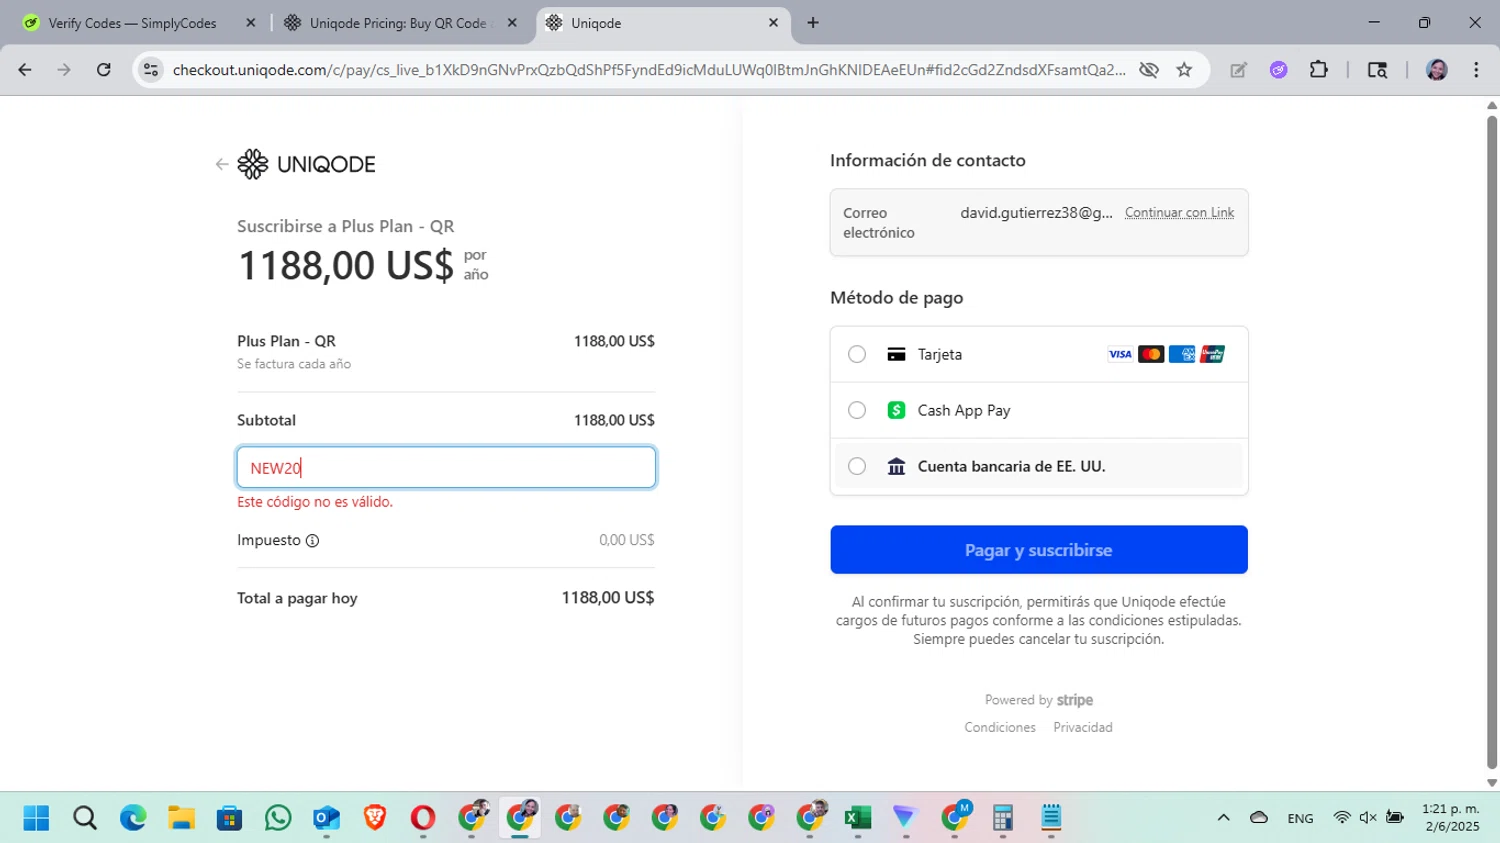Open Outlook from taskbar
The image size is (1500, 843).
pos(326,818)
